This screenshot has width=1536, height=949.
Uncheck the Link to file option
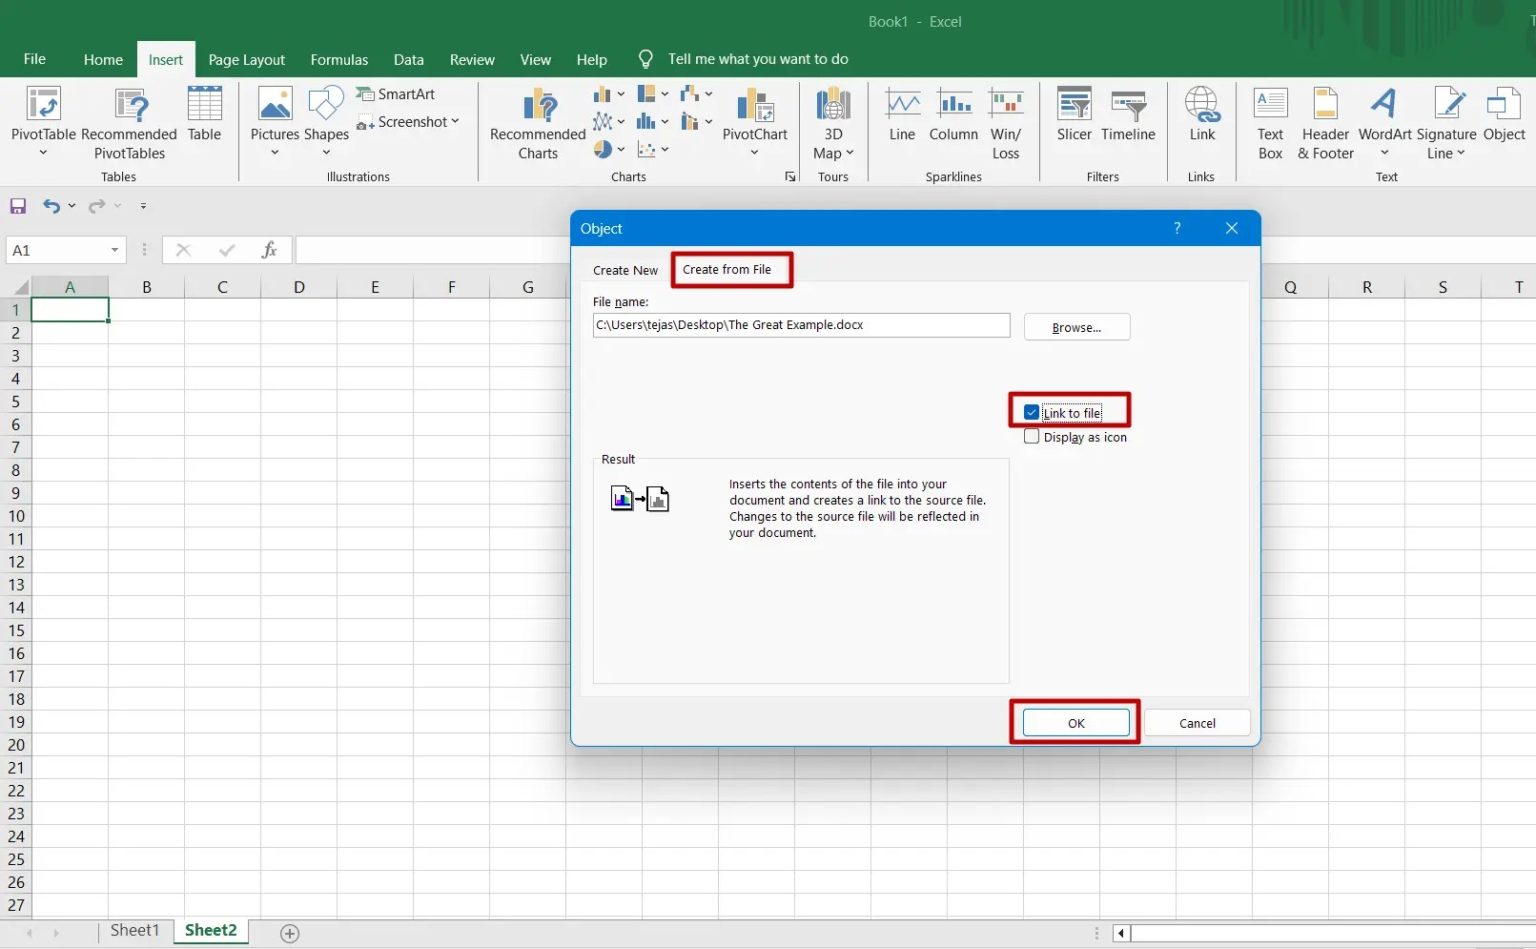[x=1031, y=411]
